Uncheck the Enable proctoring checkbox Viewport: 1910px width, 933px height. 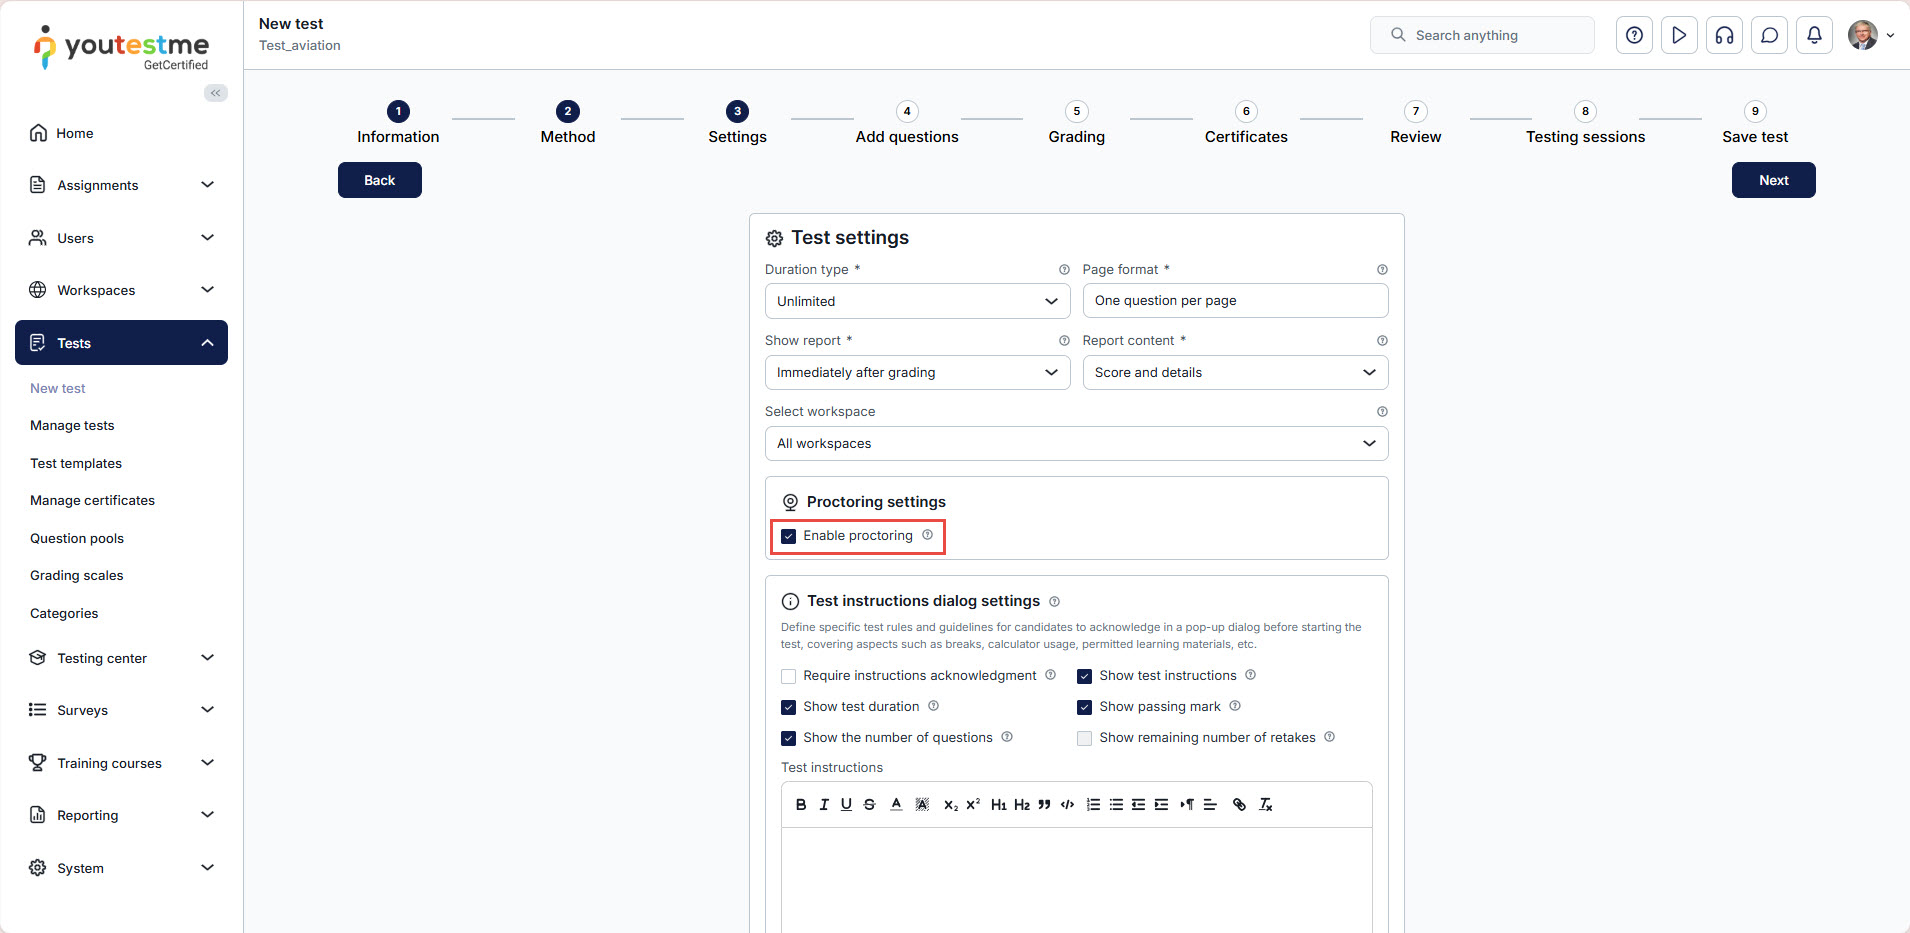pyautogui.click(x=789, y=536)
